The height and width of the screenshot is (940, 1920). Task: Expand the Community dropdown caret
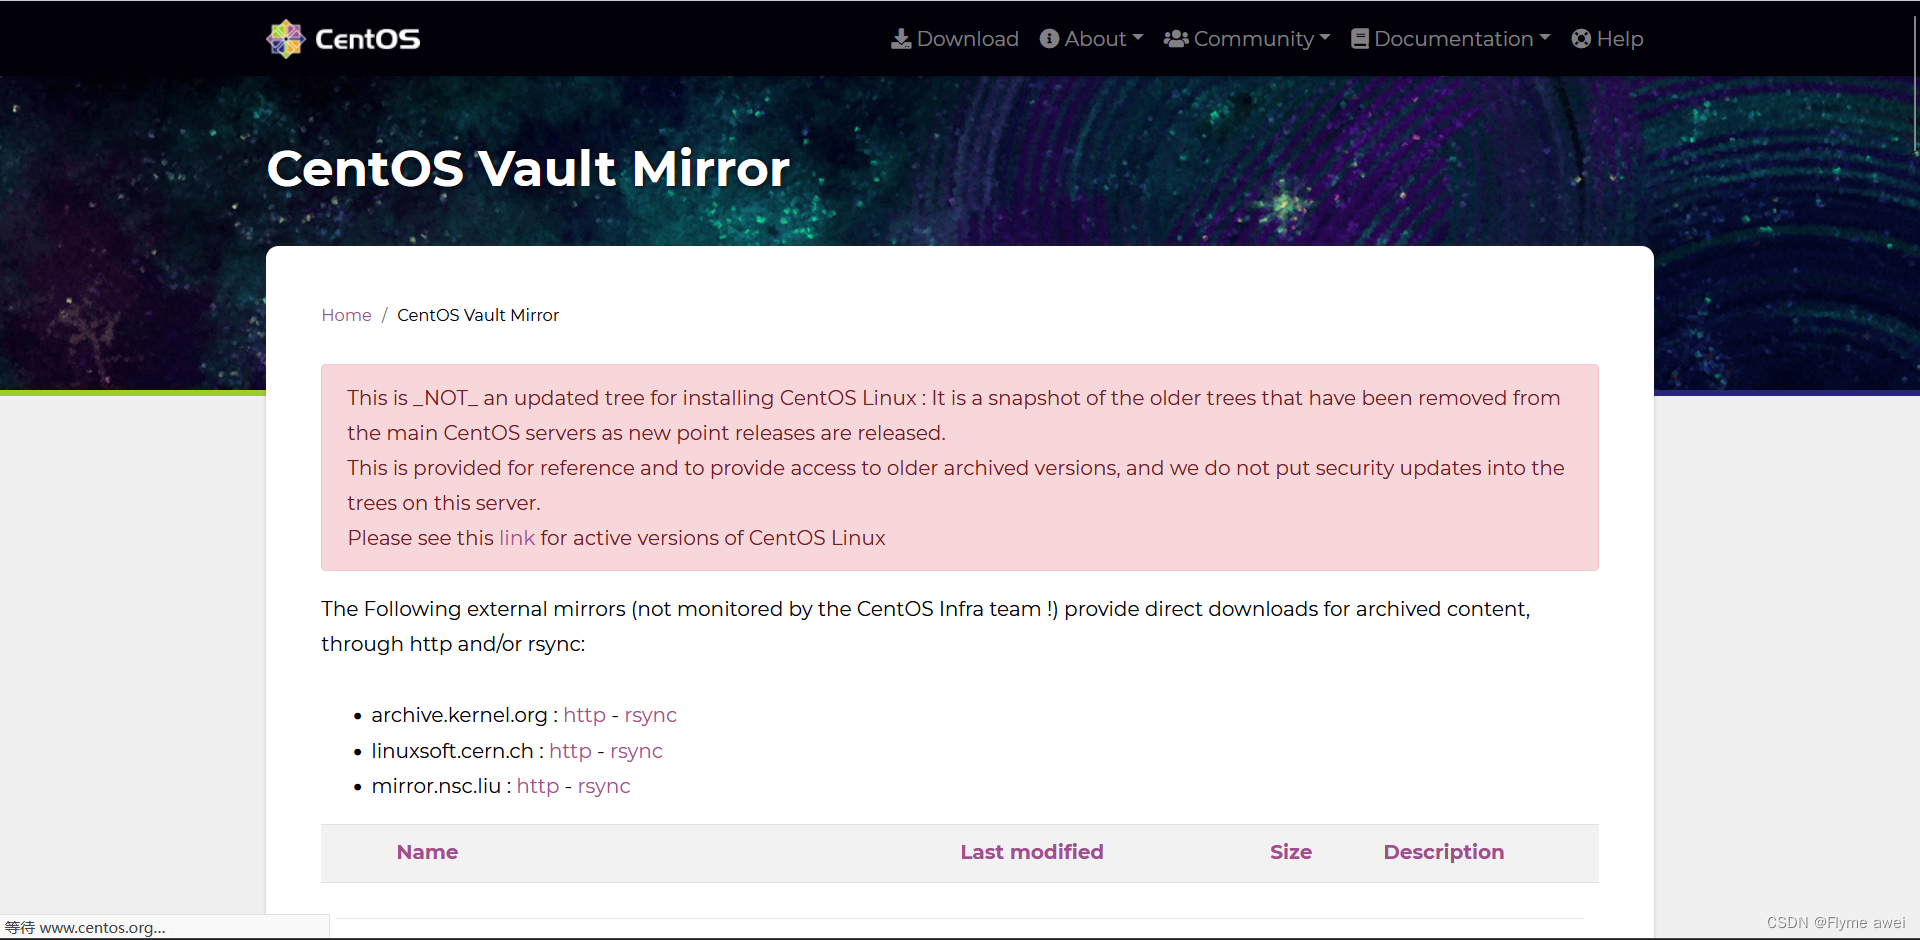(x=1325, y=38)
